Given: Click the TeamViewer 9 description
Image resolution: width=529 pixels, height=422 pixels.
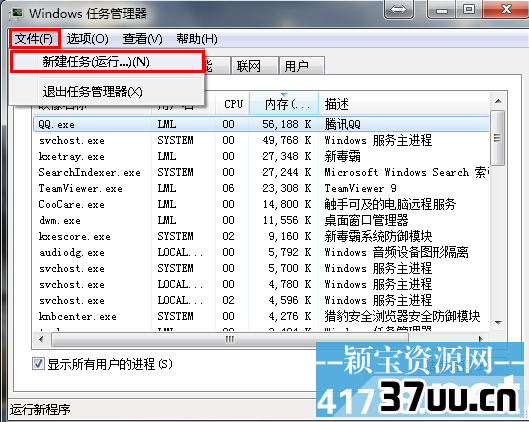Looking at the screenshot, I should click(360, 188).
